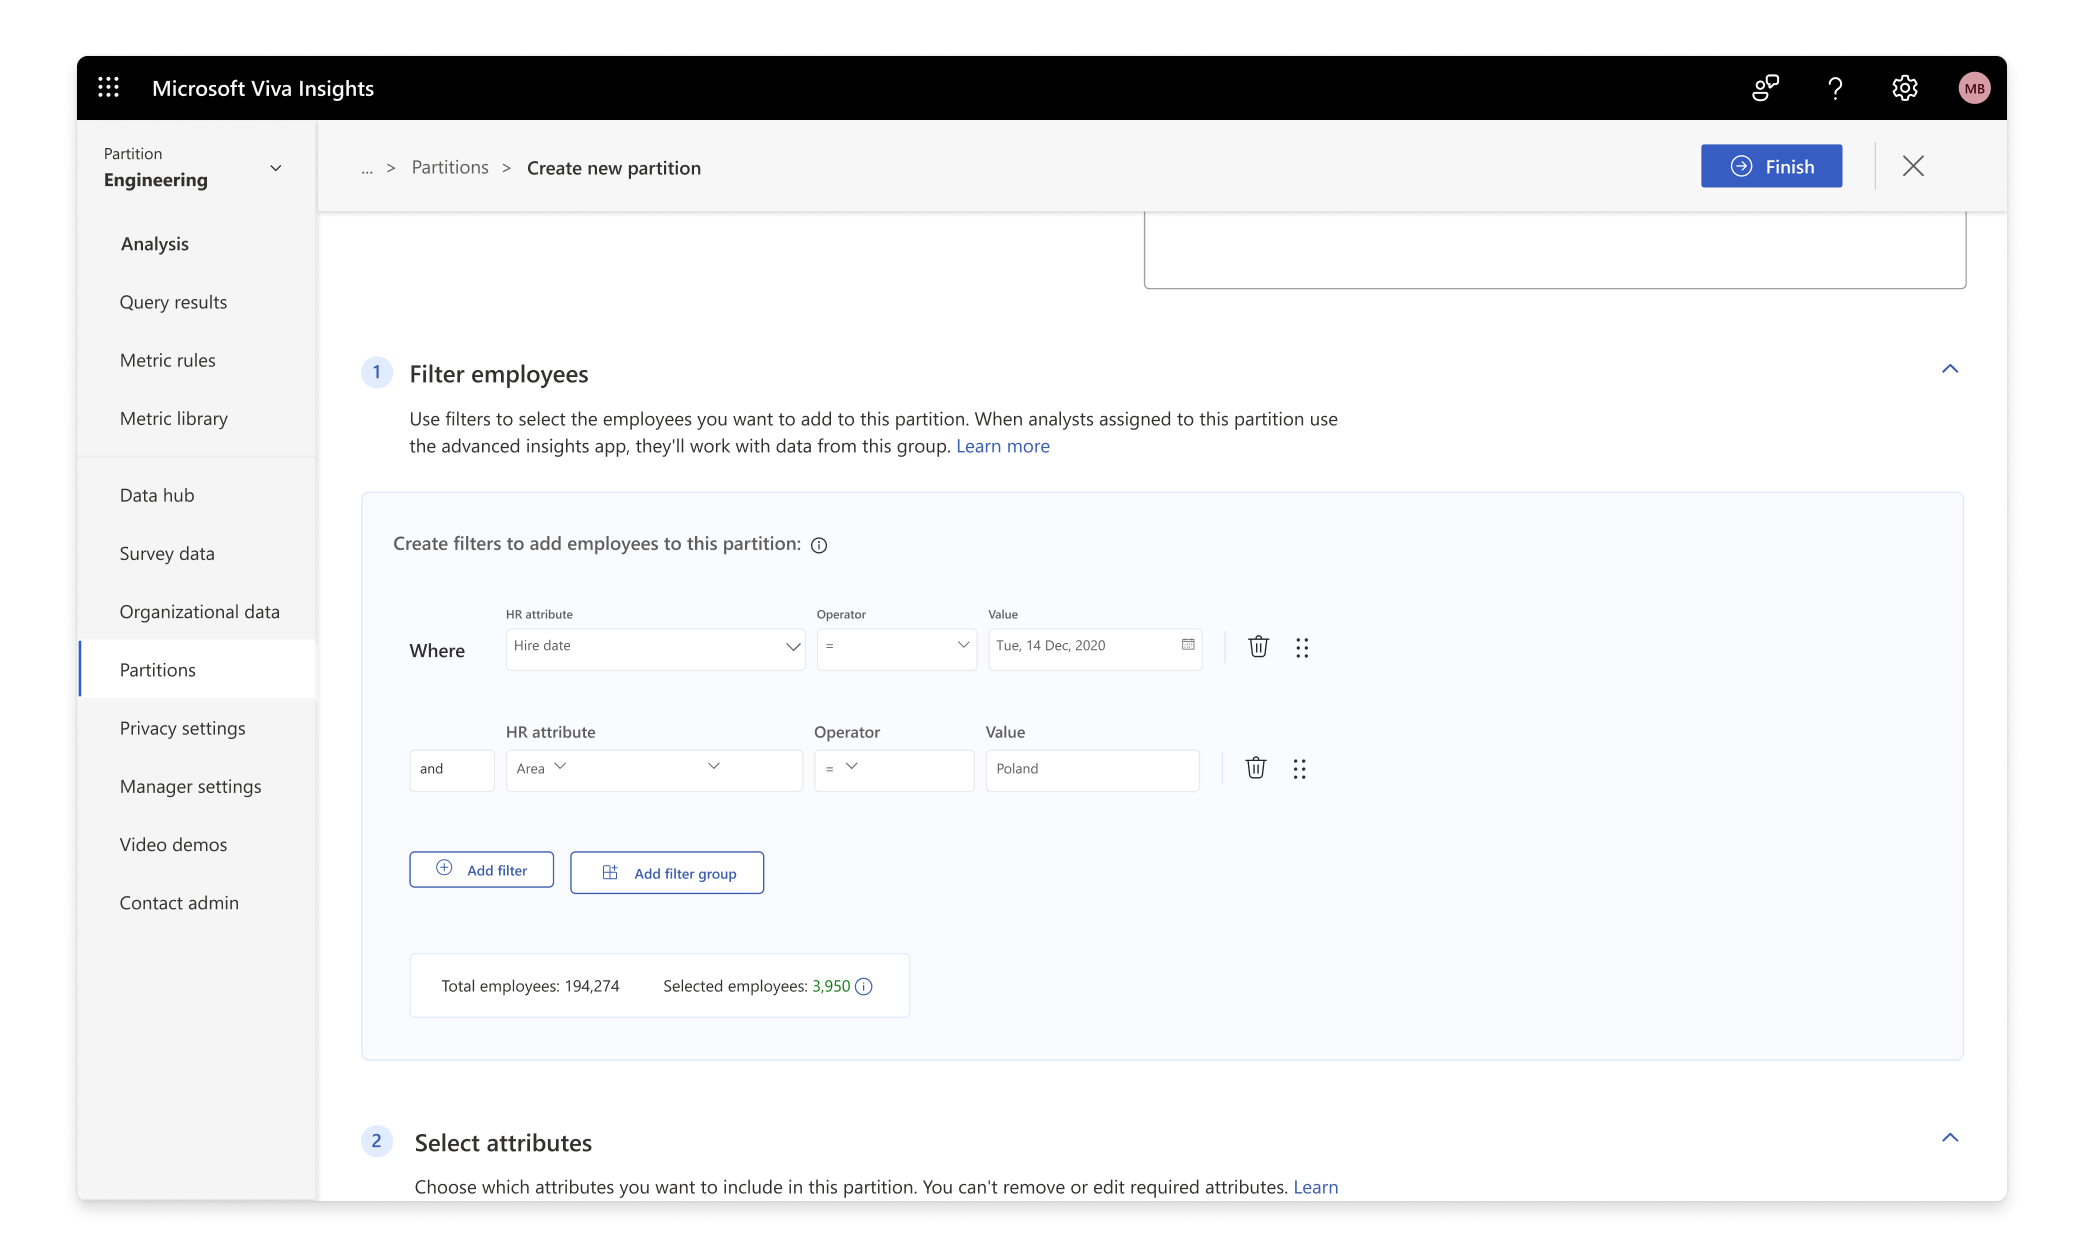Collapse the Filter employees section
The height and width of the screenshot is (1257, 2084).
(1949, 369)
